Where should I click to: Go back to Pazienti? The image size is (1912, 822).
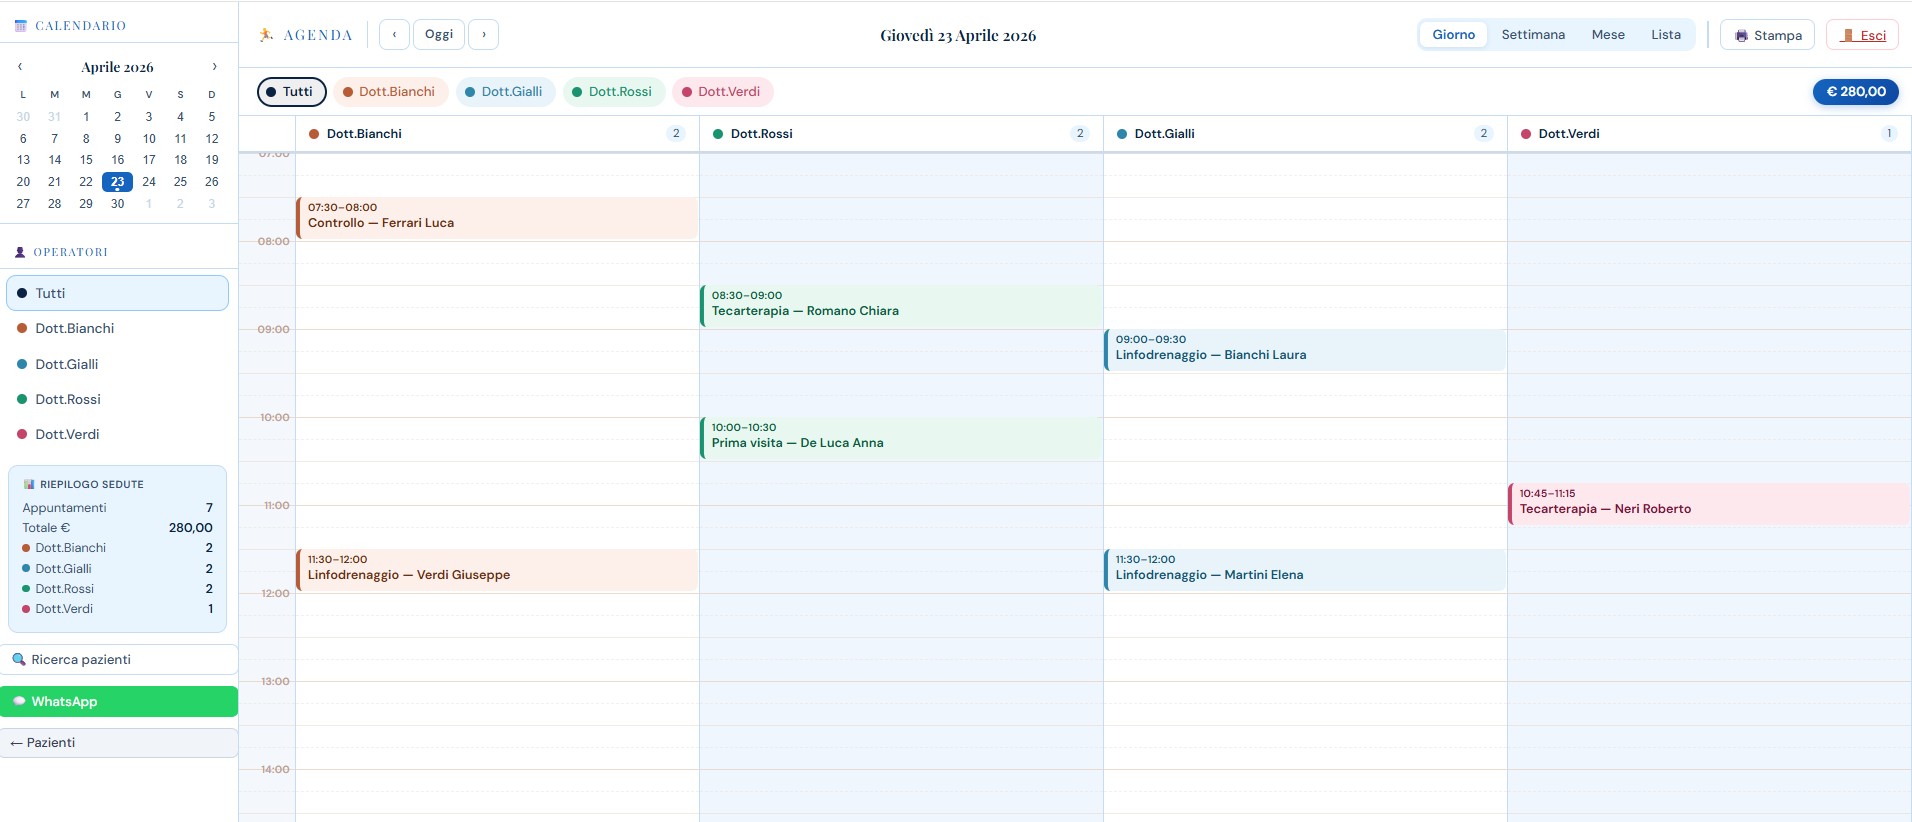click(119, 742)
